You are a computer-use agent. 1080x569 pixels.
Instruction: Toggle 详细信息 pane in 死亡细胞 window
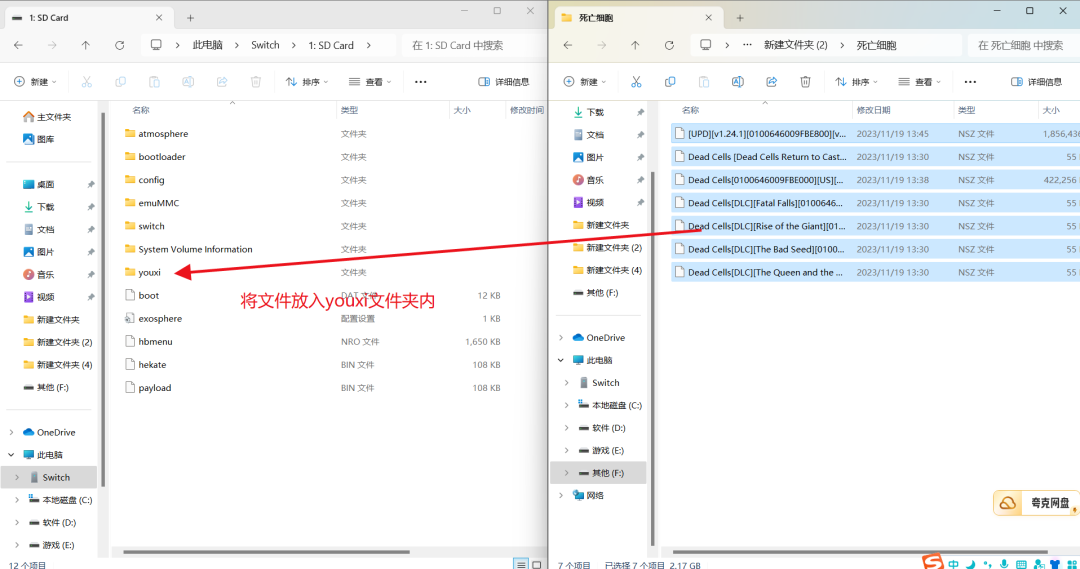coord(1036,82)
